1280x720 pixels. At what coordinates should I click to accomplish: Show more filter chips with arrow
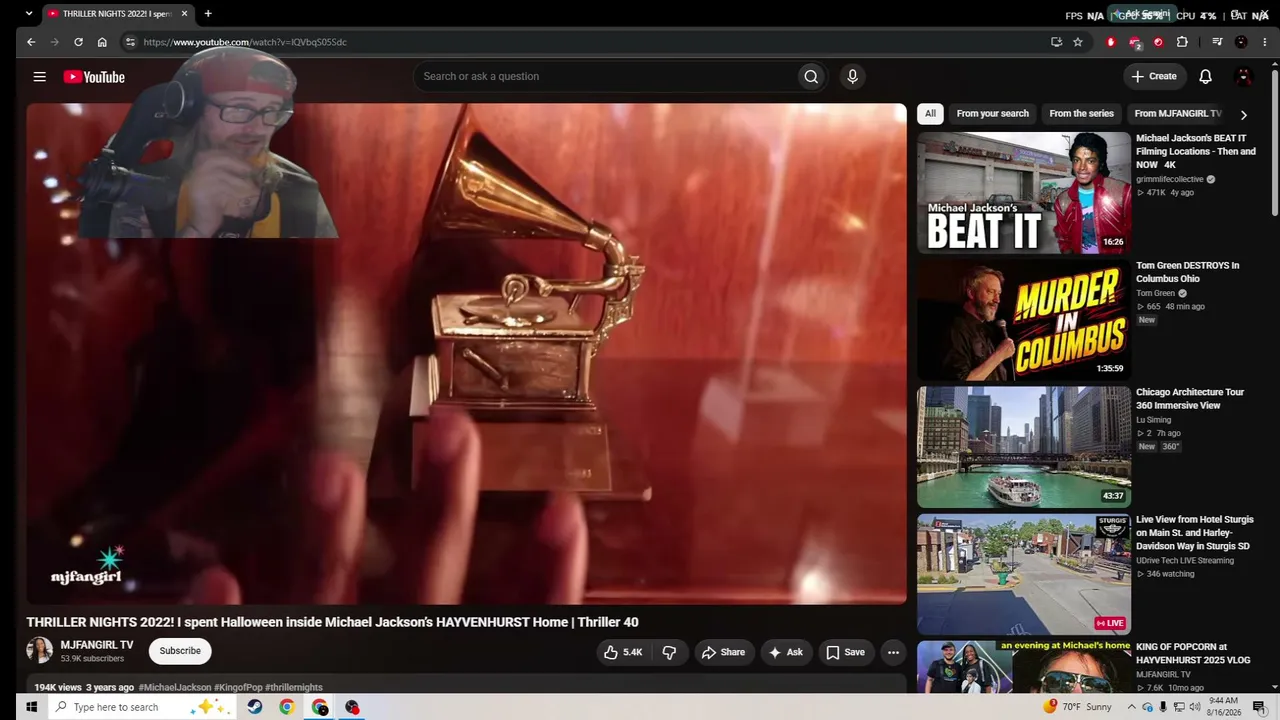1243,114
